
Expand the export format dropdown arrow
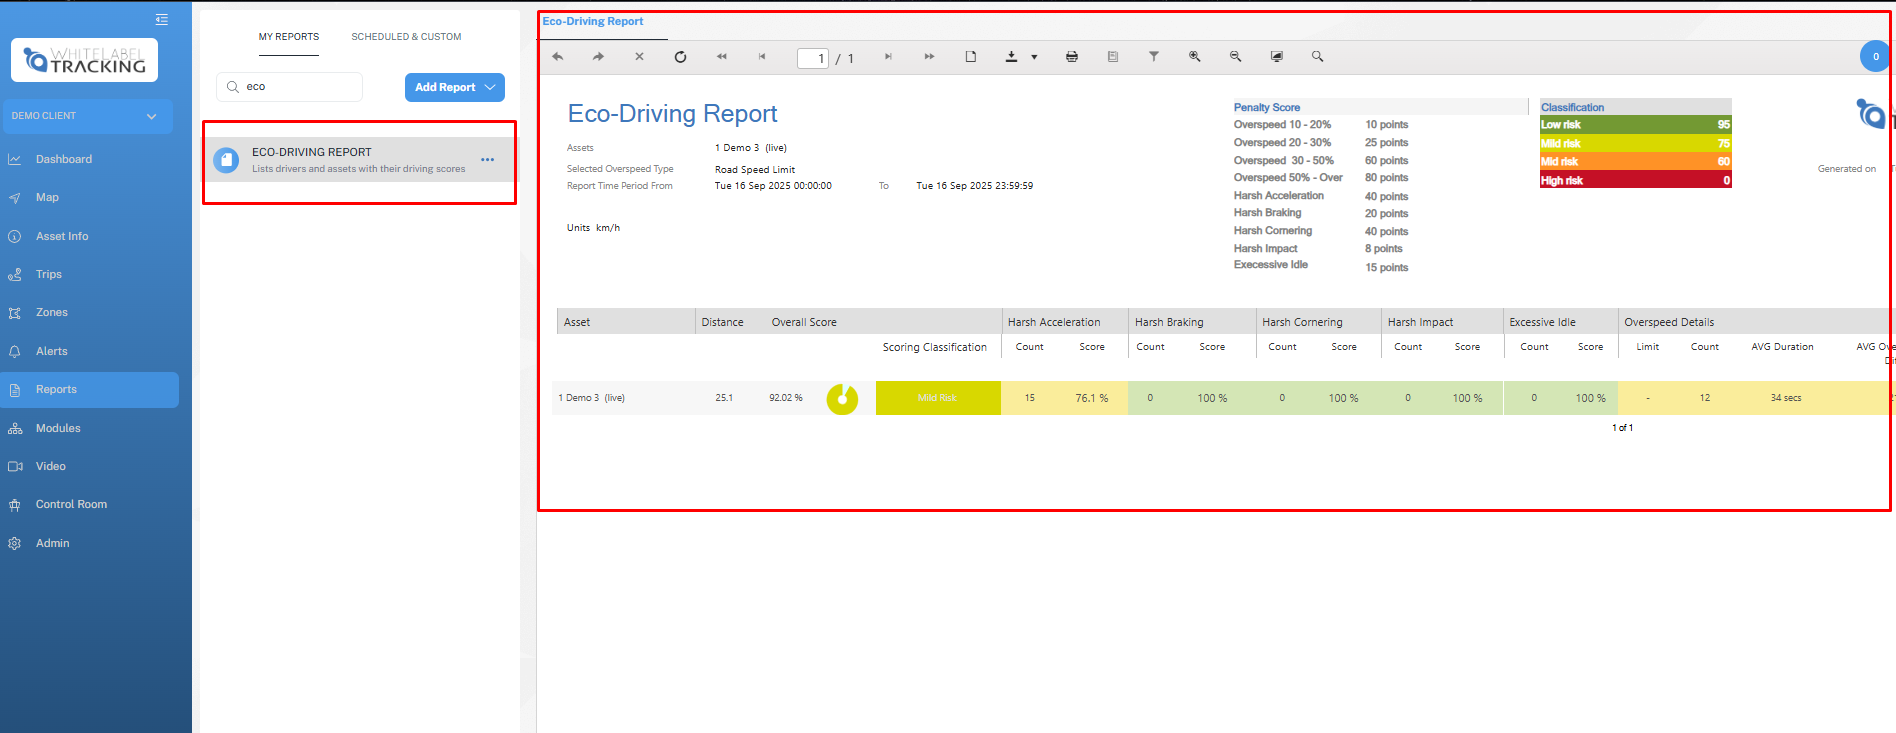[1034, 57]
